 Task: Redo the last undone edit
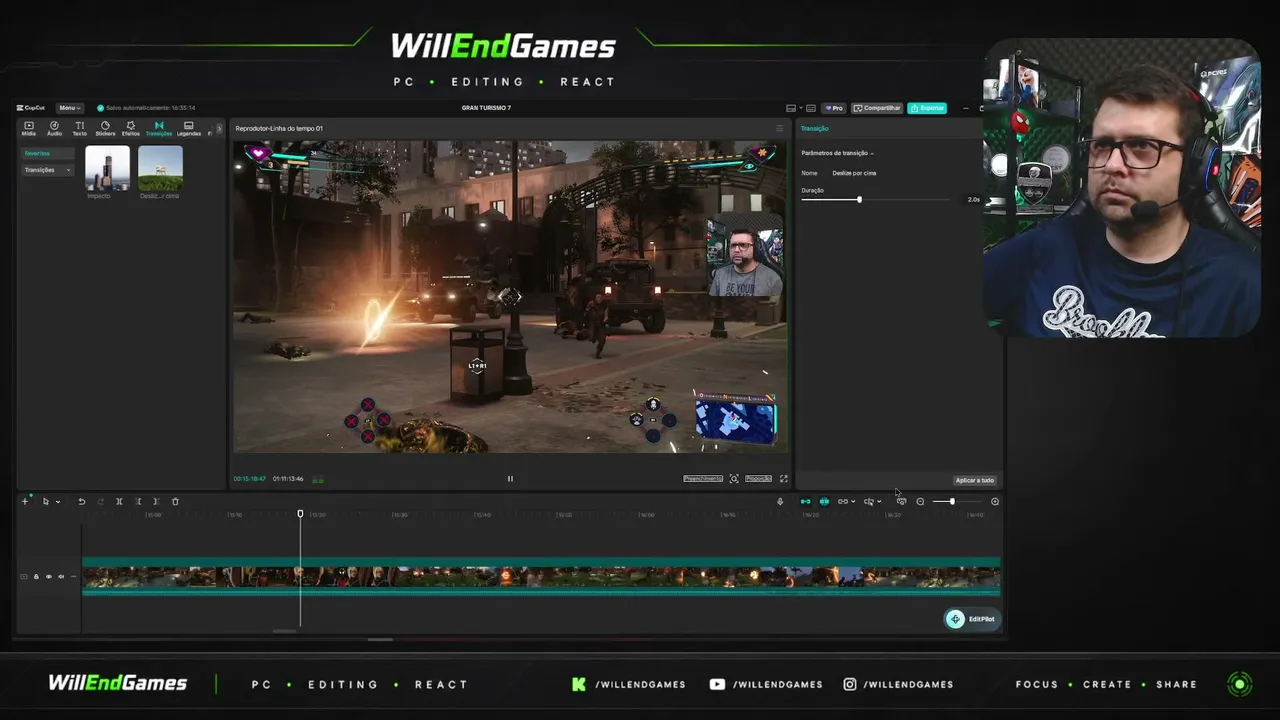pyautogui.click(x=100, y=501)
